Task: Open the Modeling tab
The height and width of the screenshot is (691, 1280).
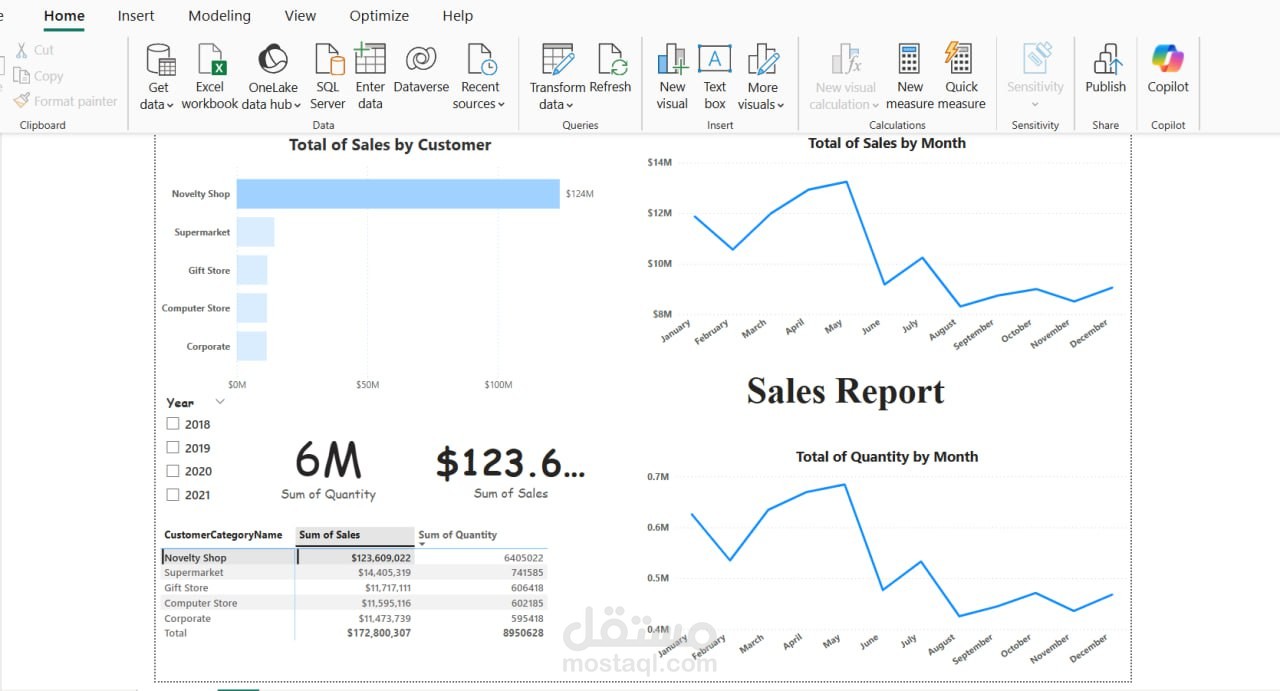Action: [x=220, y=16]
